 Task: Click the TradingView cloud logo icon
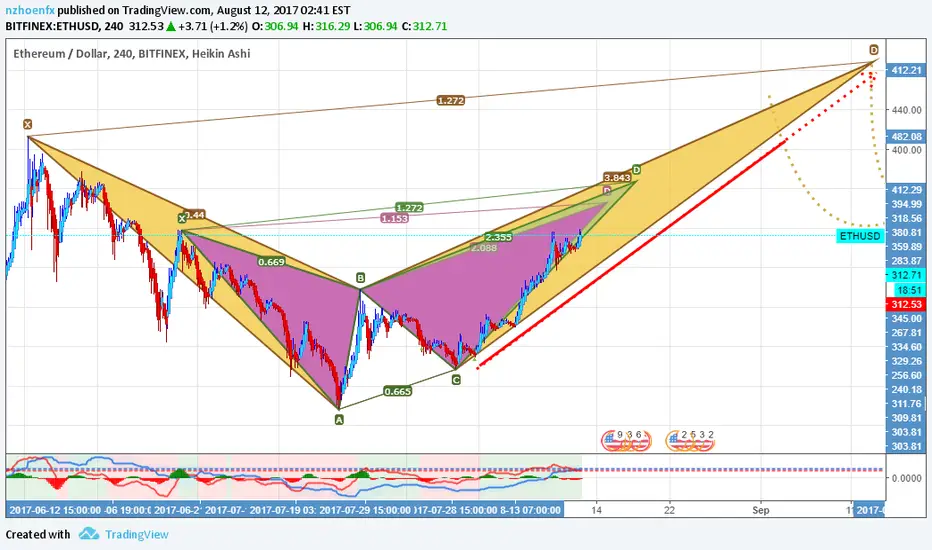[x=89, y=533]
